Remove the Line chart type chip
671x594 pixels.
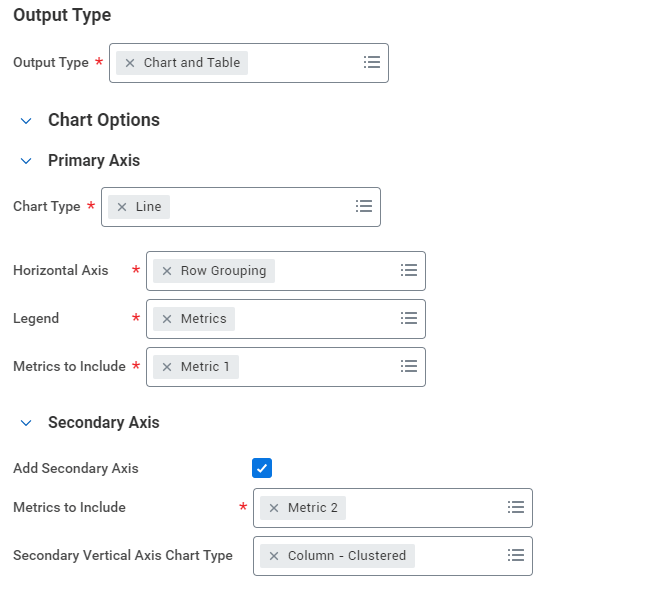[122, 207]
